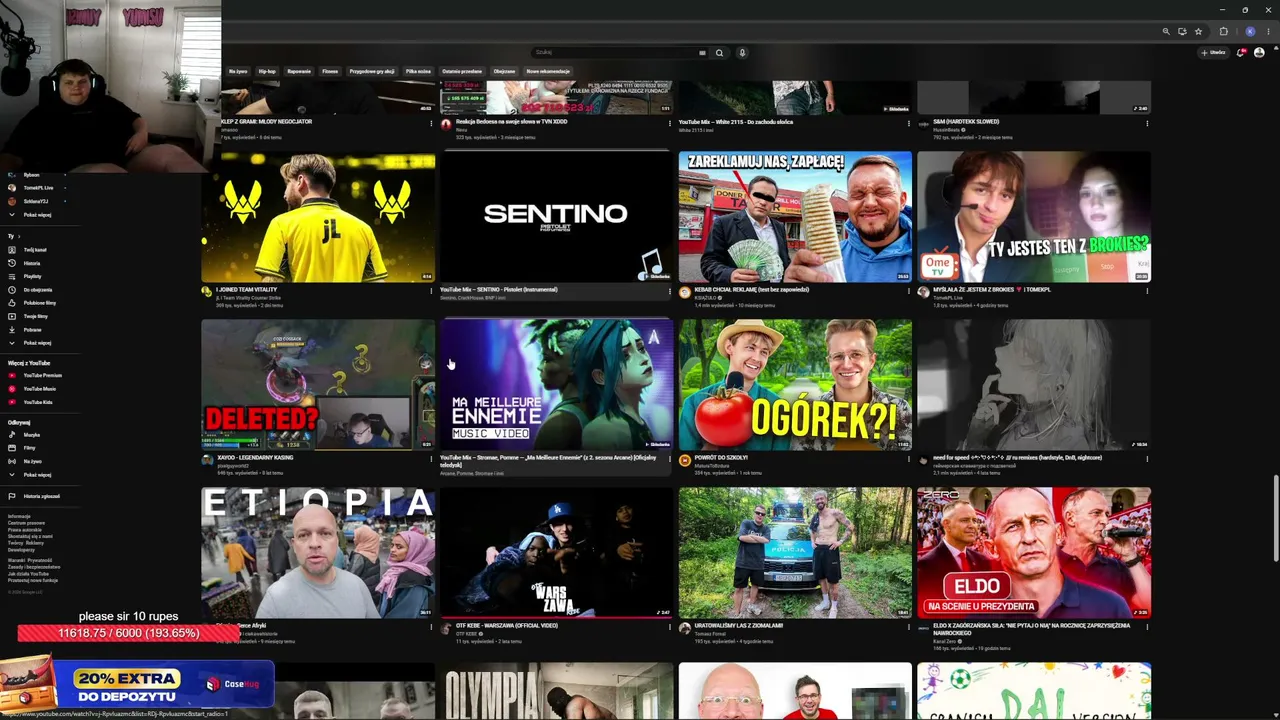The image size is (1280, 720).
Task: Play the police car forest video thumbnail
Action: 795,552
